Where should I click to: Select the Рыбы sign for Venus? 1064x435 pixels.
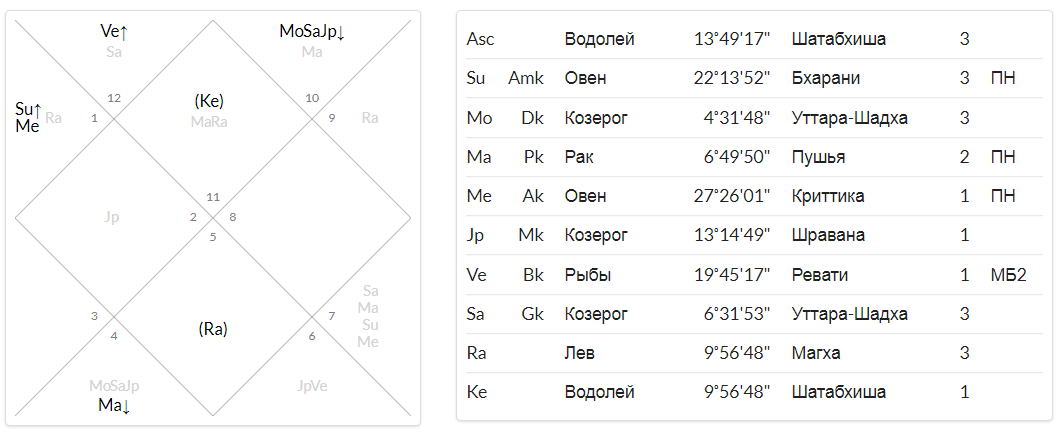click(x=588, y=276)
